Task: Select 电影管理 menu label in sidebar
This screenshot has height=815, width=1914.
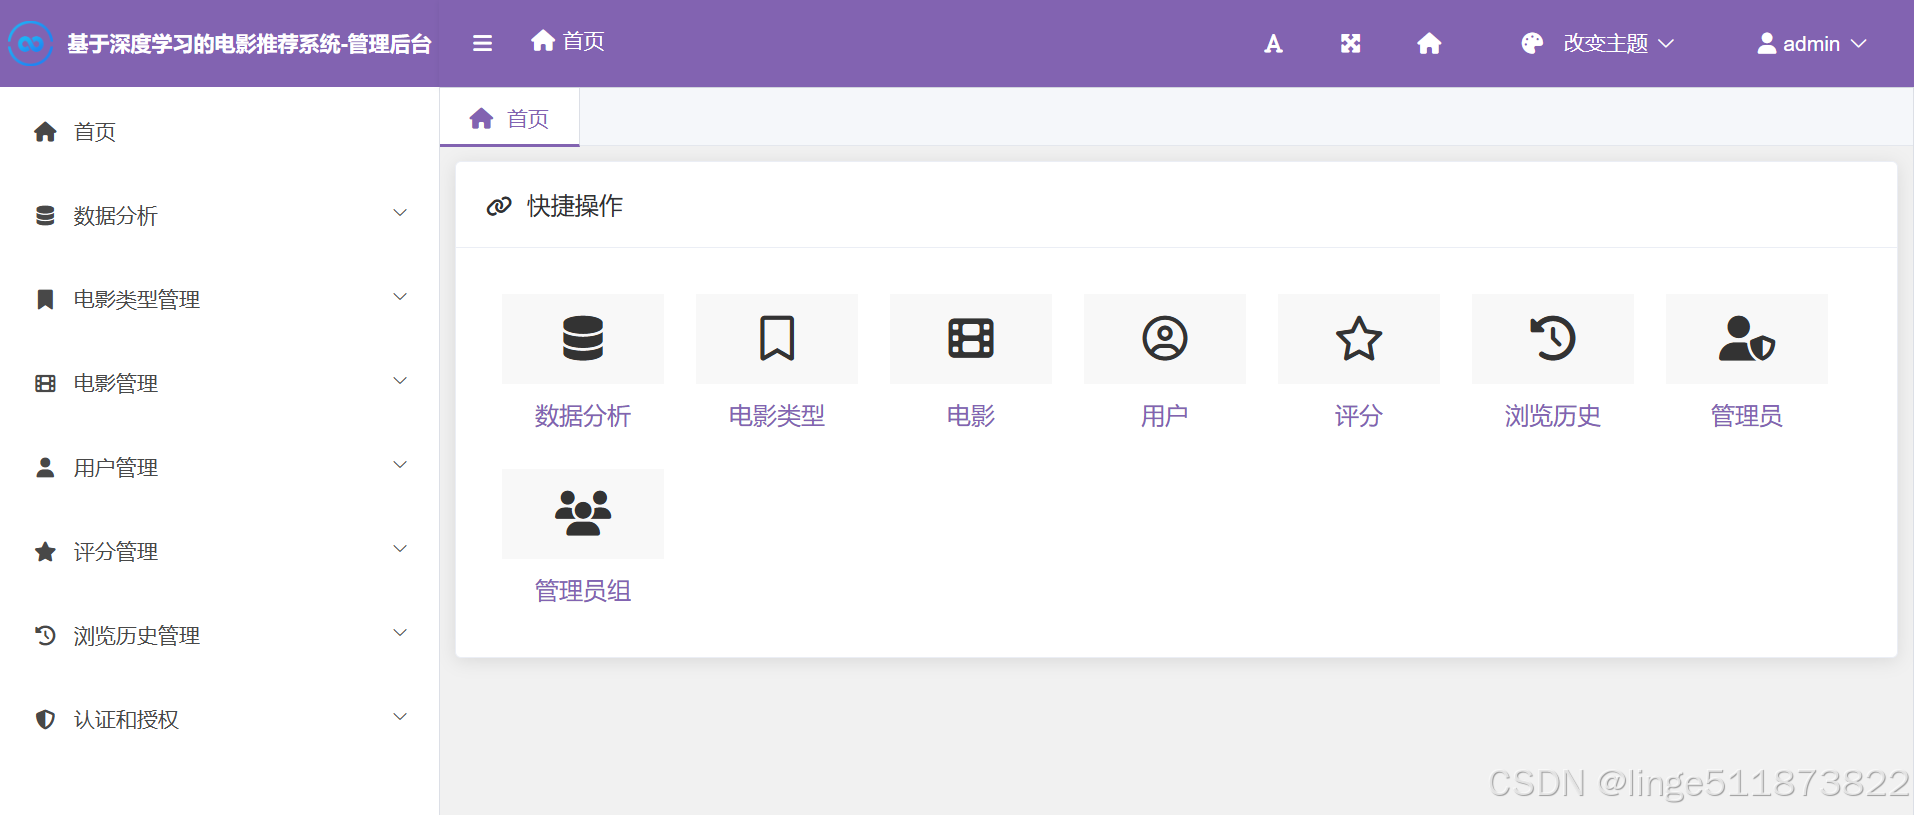Action: tap(116, 384)
